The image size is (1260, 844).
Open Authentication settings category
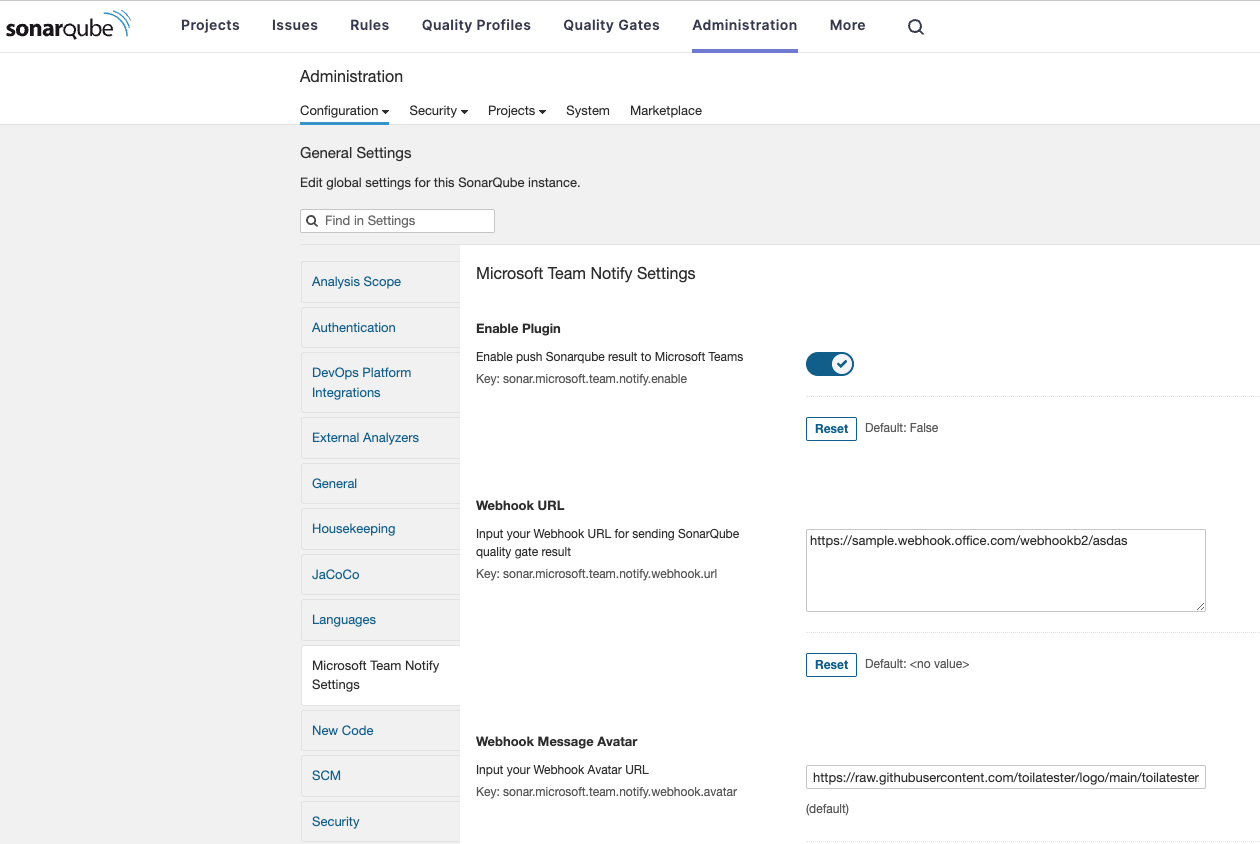(380, 327)
